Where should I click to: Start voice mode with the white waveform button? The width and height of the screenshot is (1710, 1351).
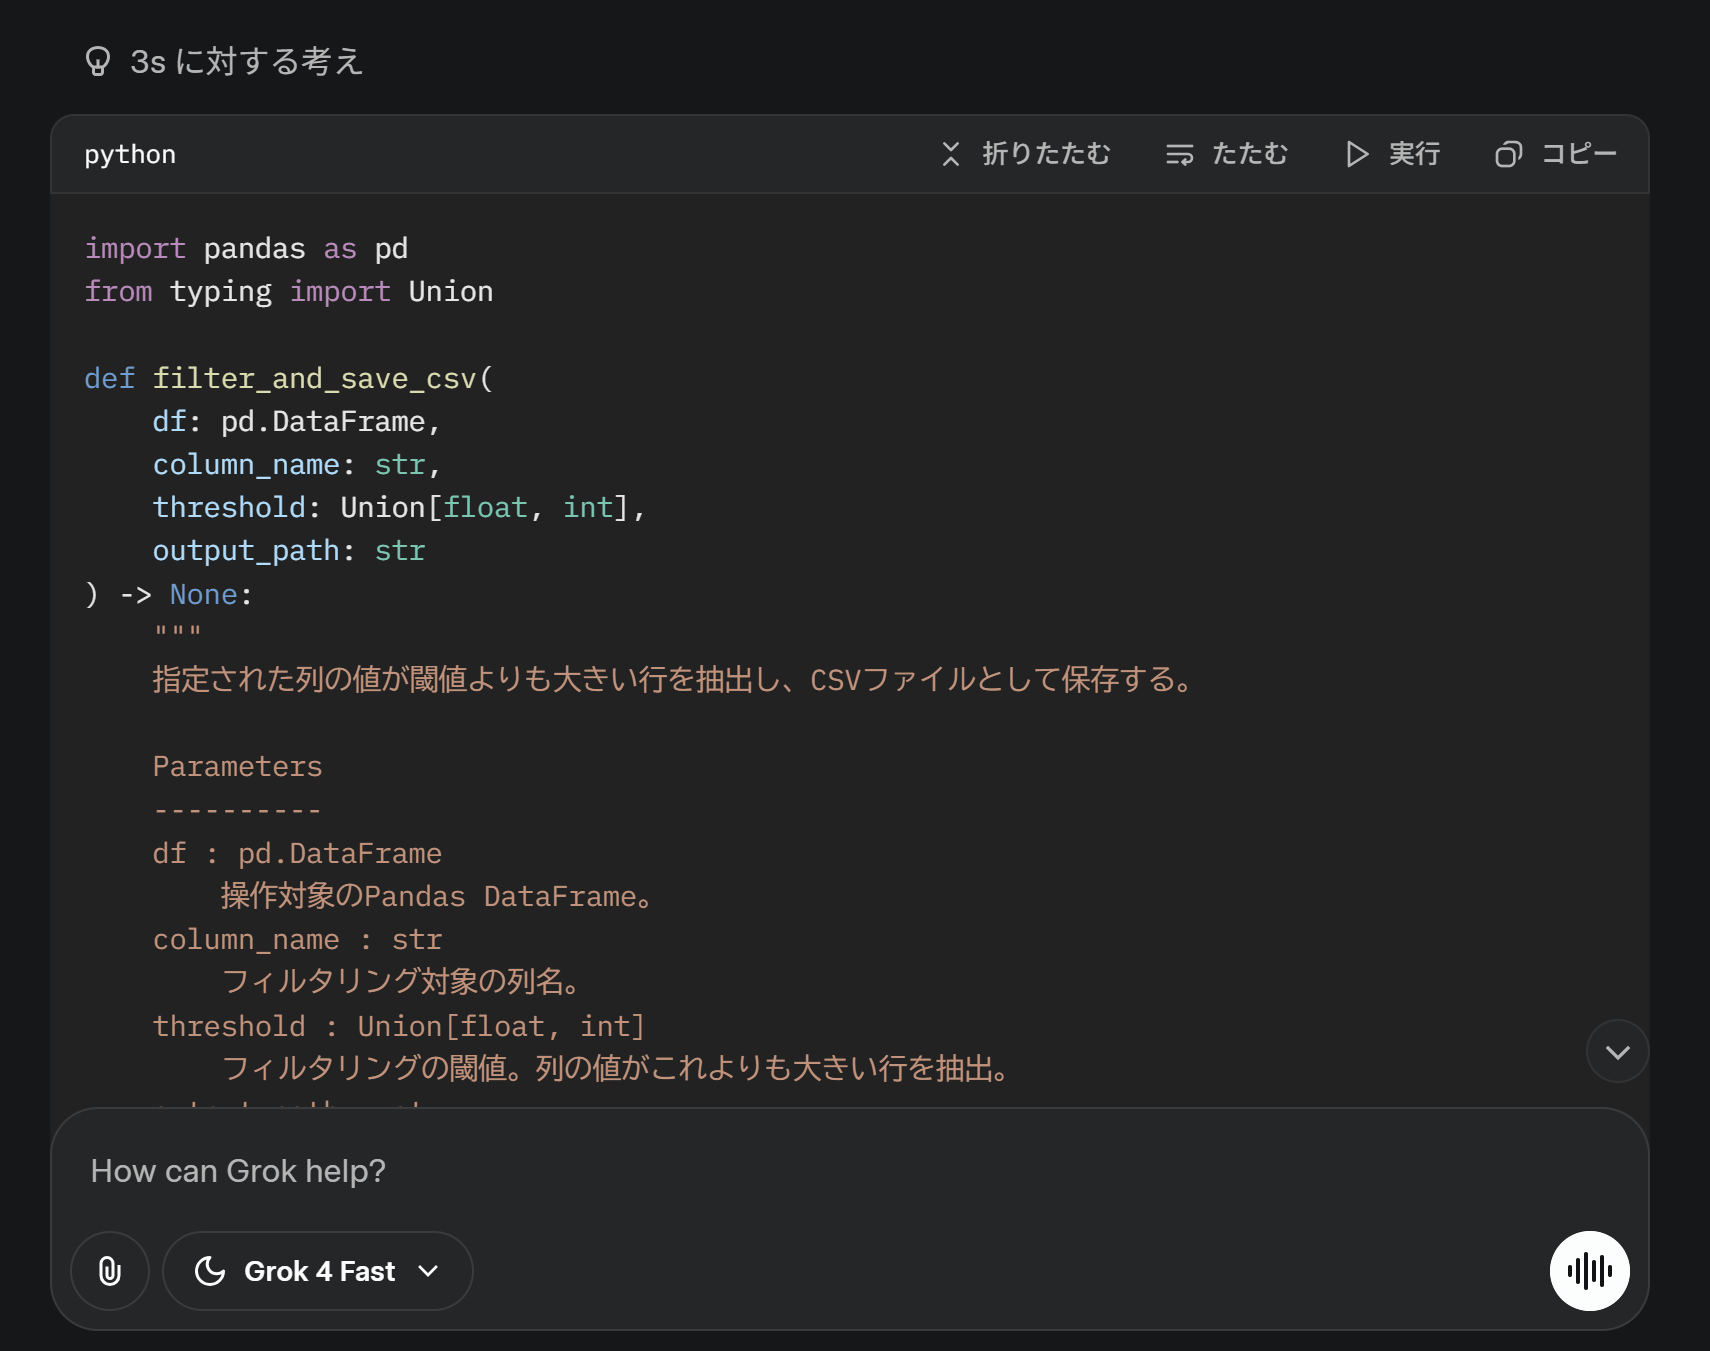[1589, 1271]
